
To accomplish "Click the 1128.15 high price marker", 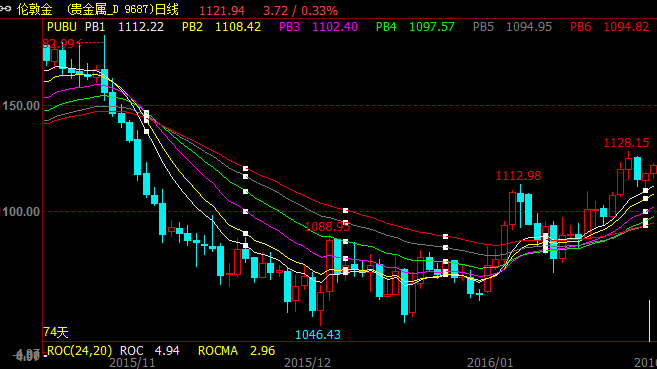I will coord(626,143).
